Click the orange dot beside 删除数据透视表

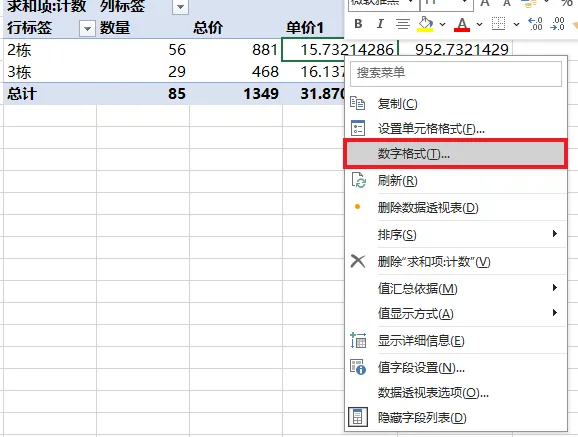(x=357, y=207)
